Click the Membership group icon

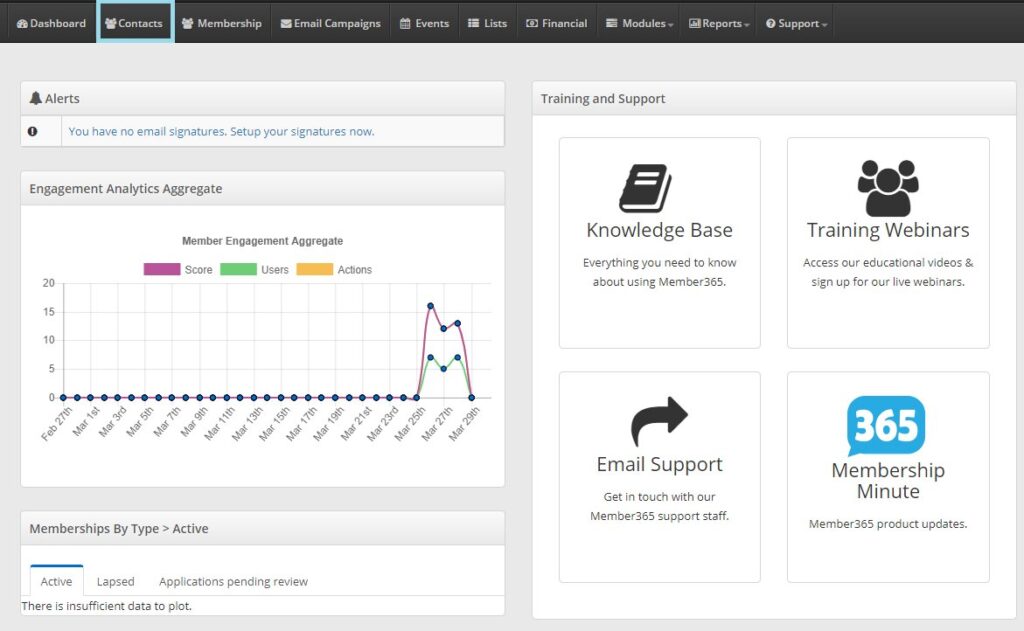click(187, 24)
